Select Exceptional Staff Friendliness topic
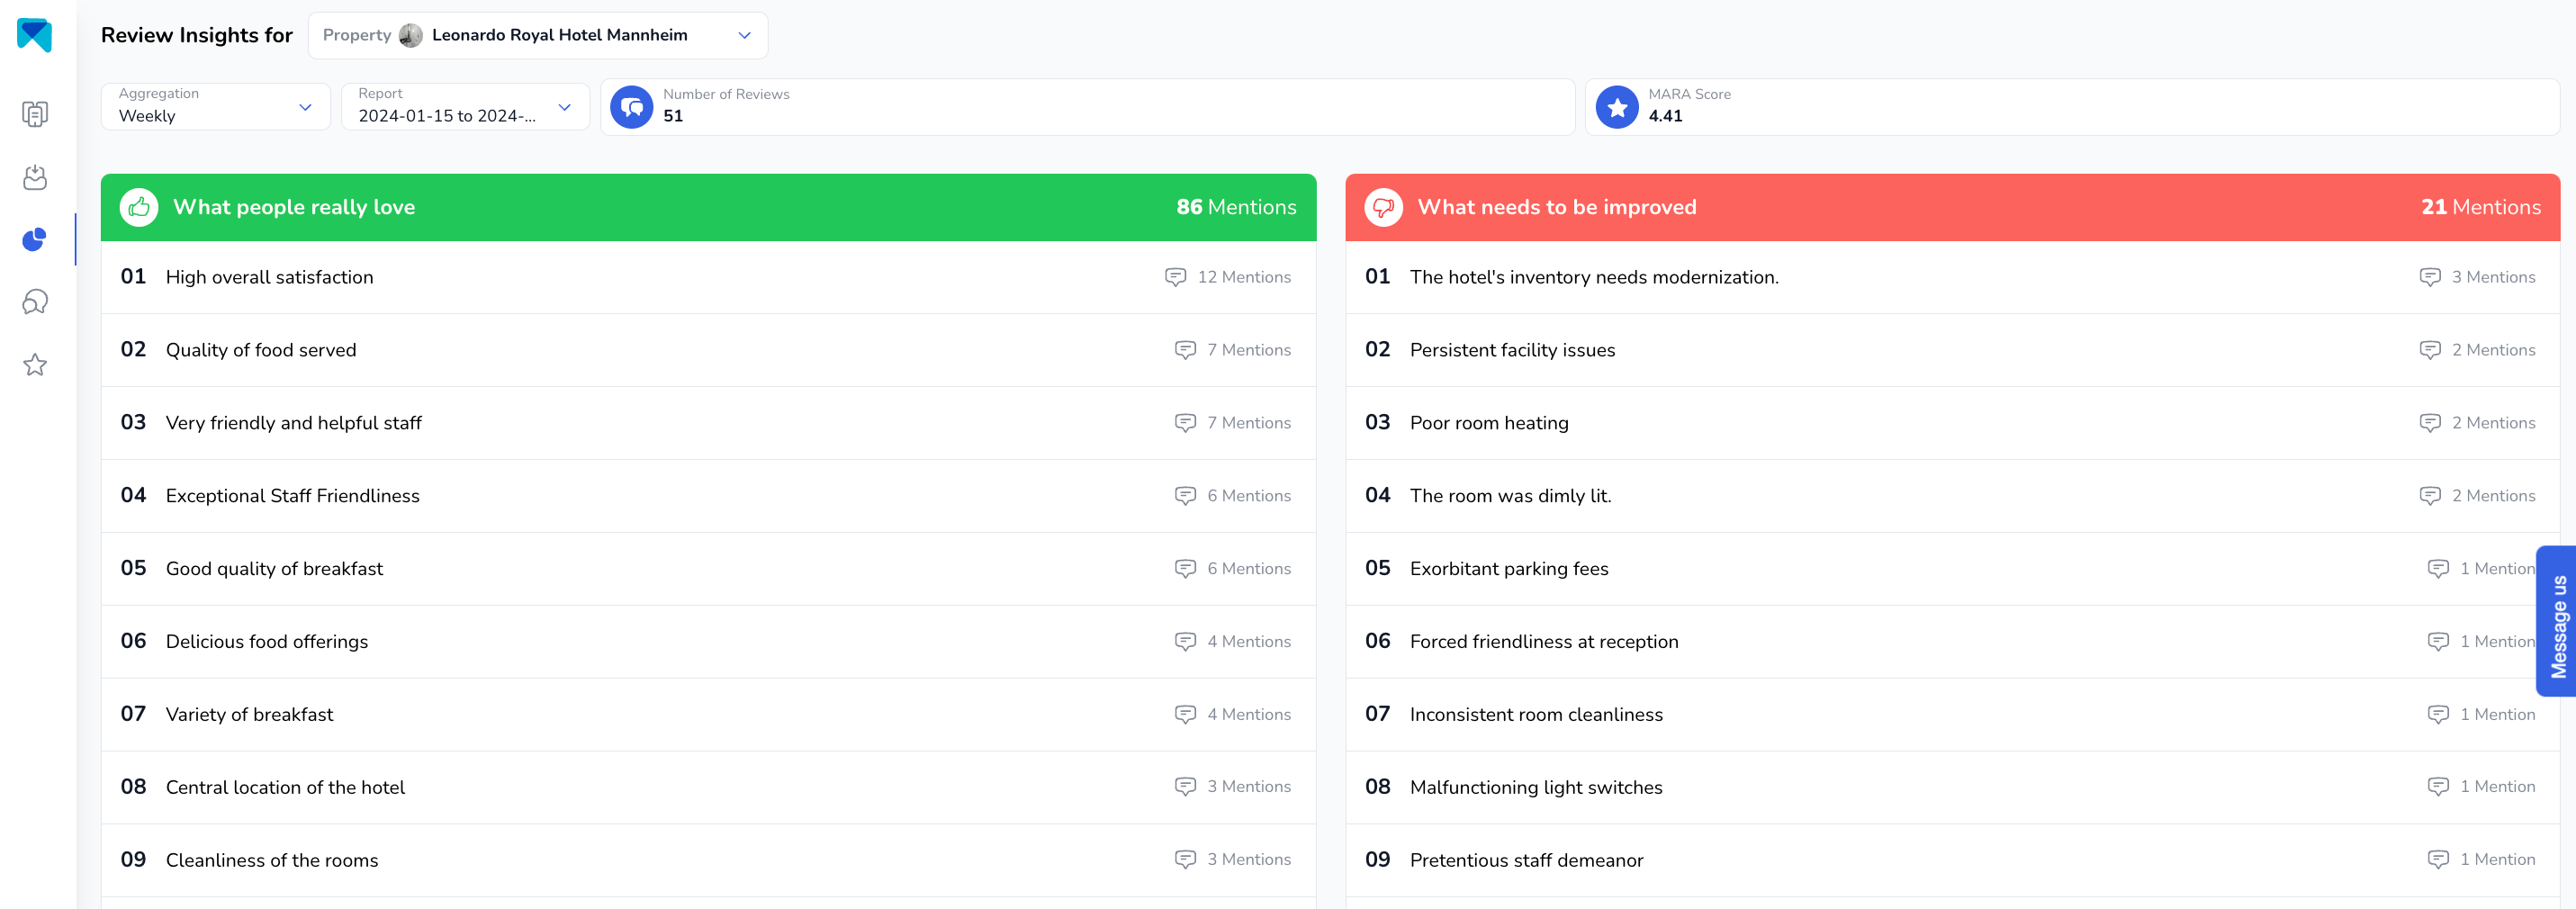This screenshot has width=2576, height=909. click(708, 496)
